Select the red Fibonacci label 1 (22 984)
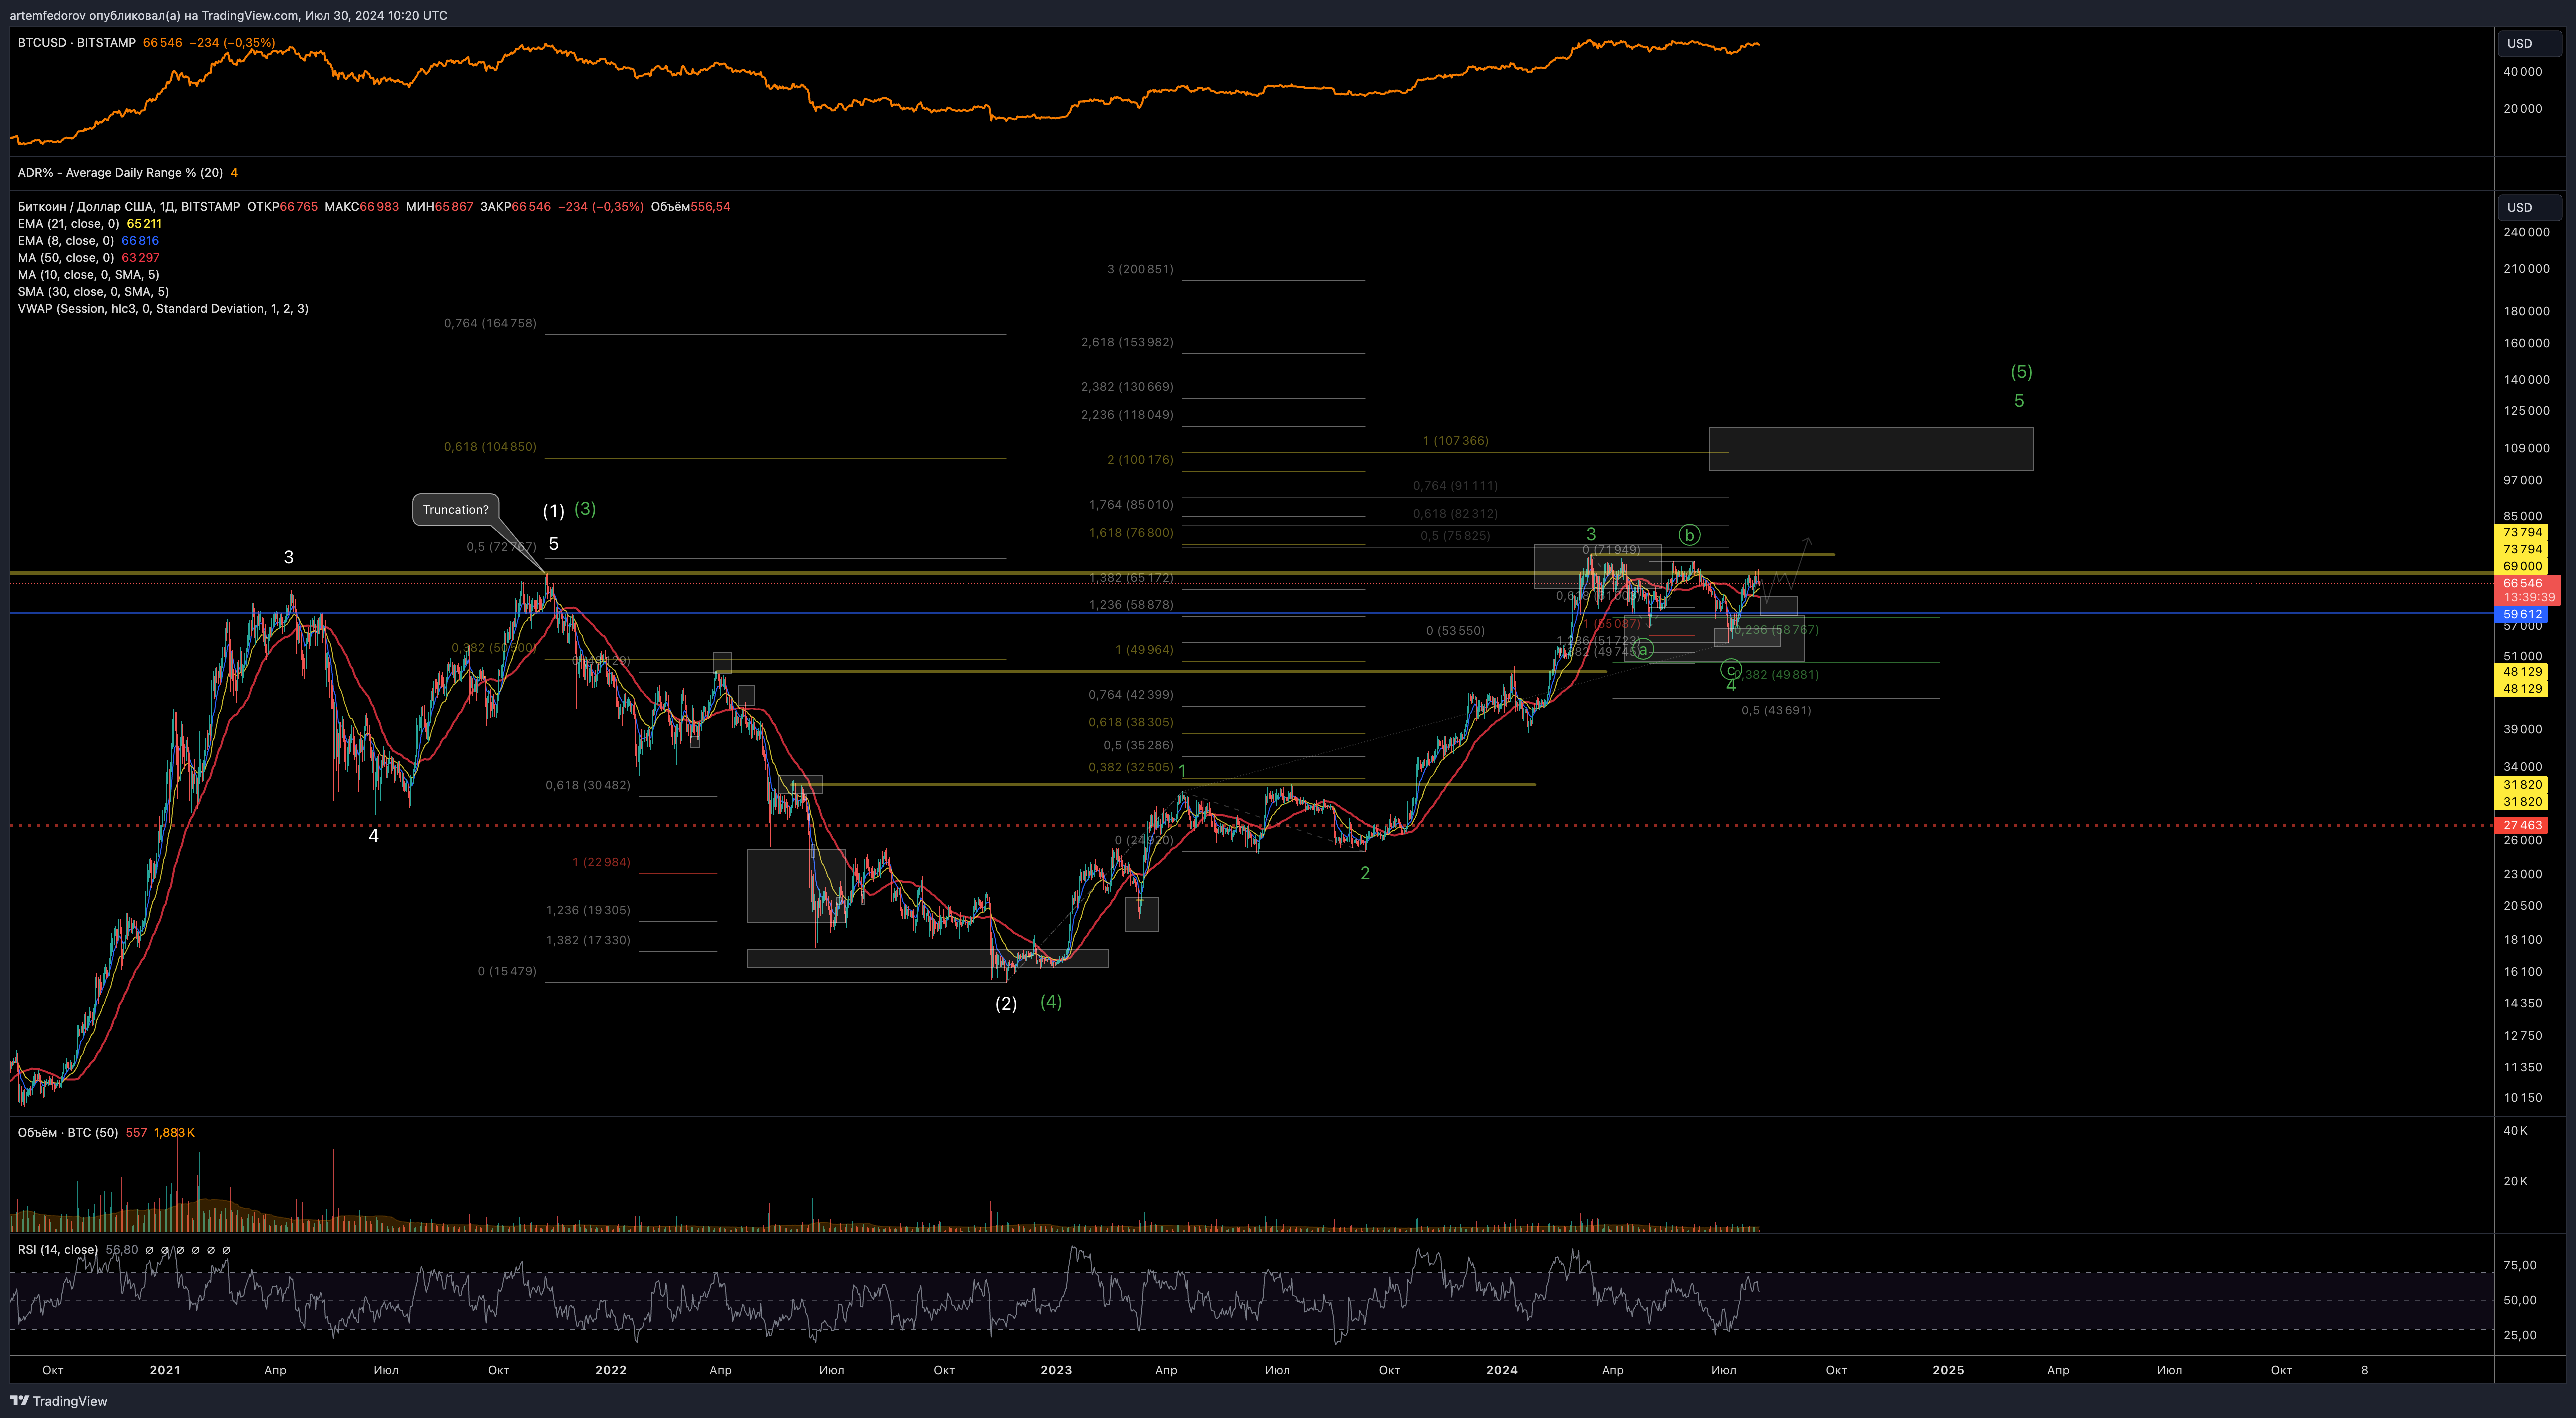Image resolution: width=2576 pixels, height=1418 pixels. [601, 863]
